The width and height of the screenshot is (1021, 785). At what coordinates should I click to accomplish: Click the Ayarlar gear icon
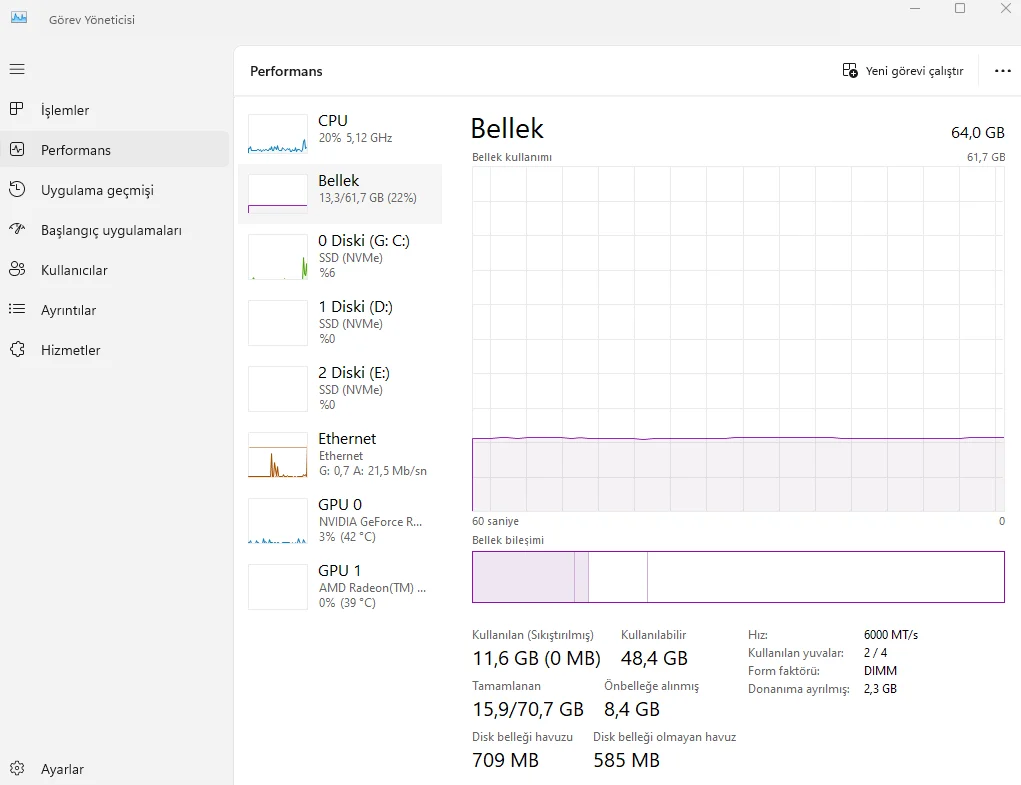(x=17, y=769)
